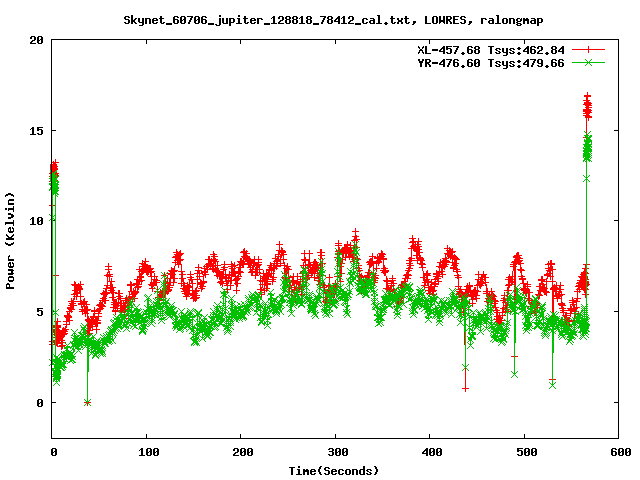Click the y-axis tick label 5
This screenshot has height=480, width=640.
click(x=40, y=312)
